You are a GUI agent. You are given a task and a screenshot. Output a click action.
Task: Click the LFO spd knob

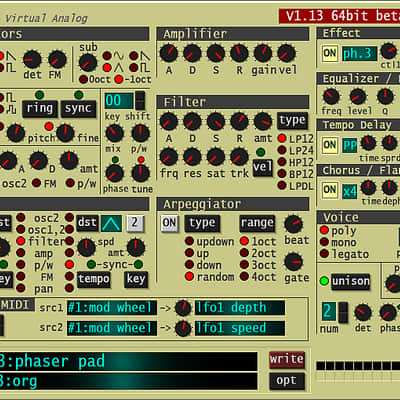[87, 247]
